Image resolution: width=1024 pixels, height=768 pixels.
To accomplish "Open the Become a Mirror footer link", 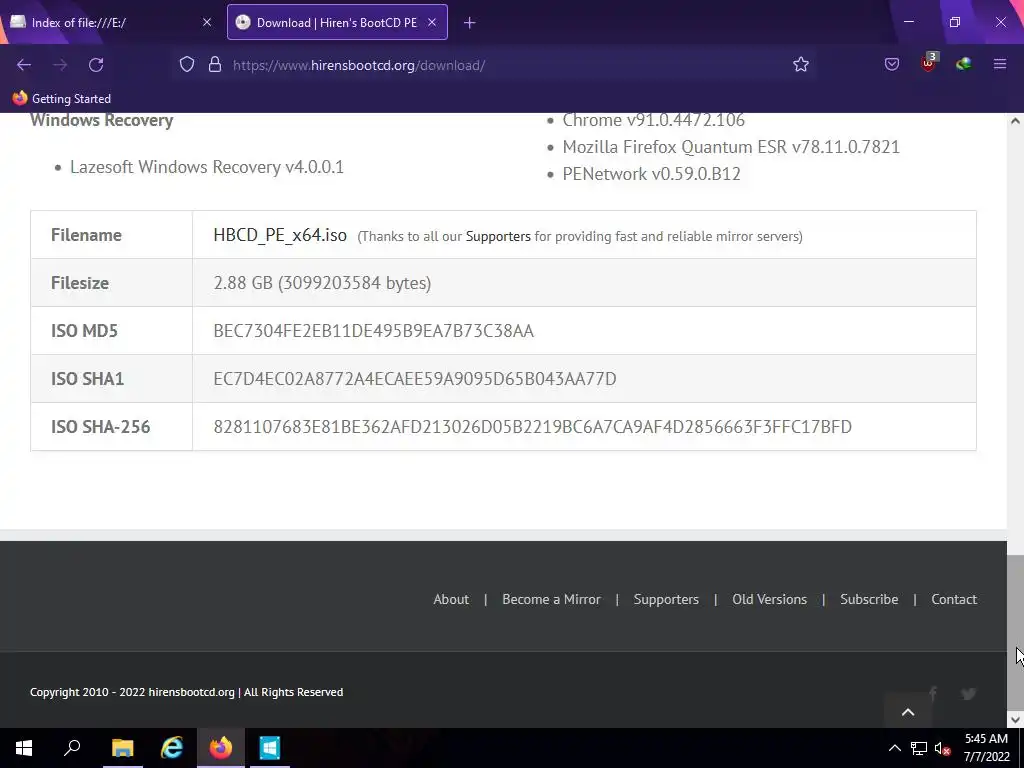I will tap(551, 599).
